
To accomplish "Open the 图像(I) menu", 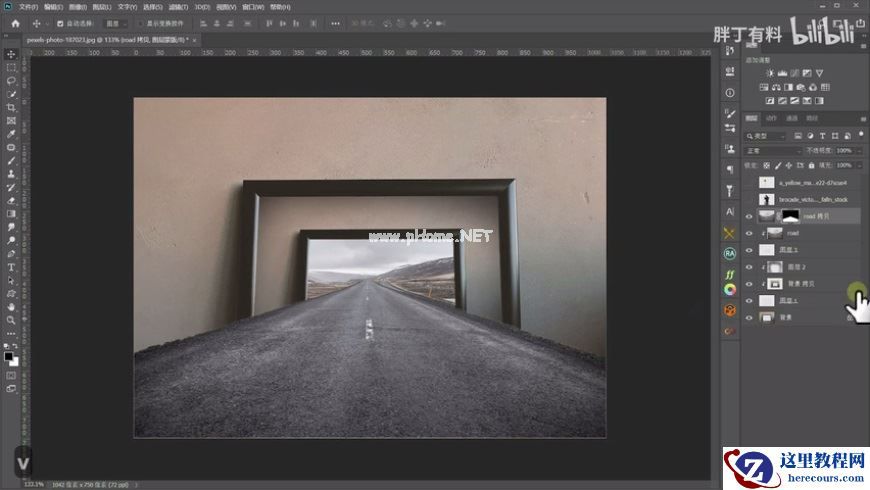I will pyautogui.click(x=78, y=7).
